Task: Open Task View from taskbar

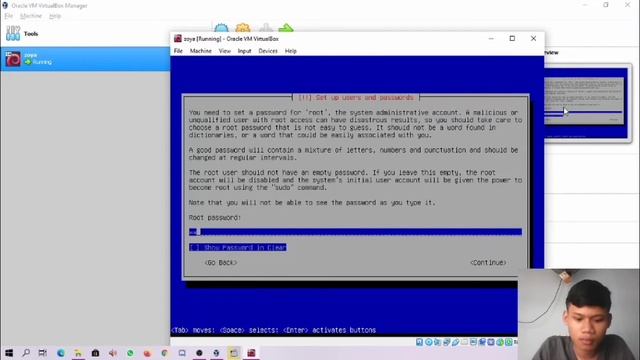Action: (x=42, y=353)
